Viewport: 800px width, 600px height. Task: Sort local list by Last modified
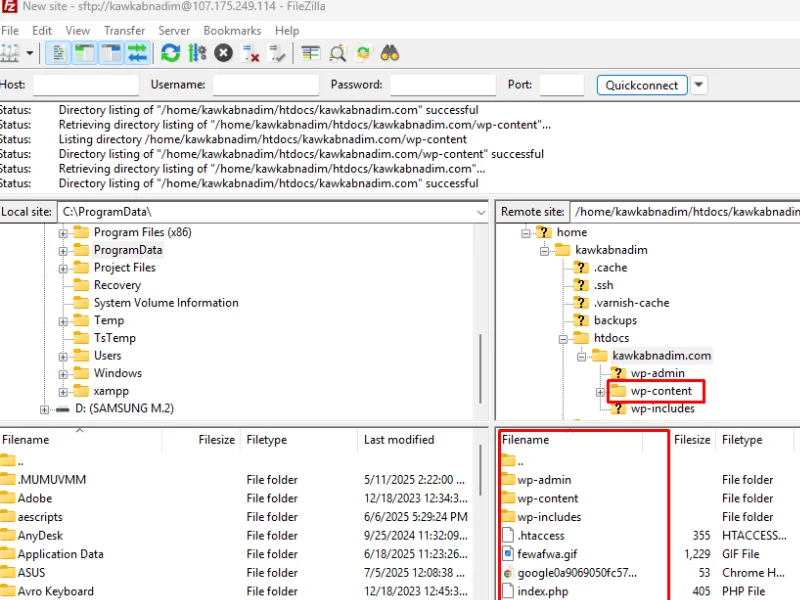pyautogui.click(x=399, y=440)
